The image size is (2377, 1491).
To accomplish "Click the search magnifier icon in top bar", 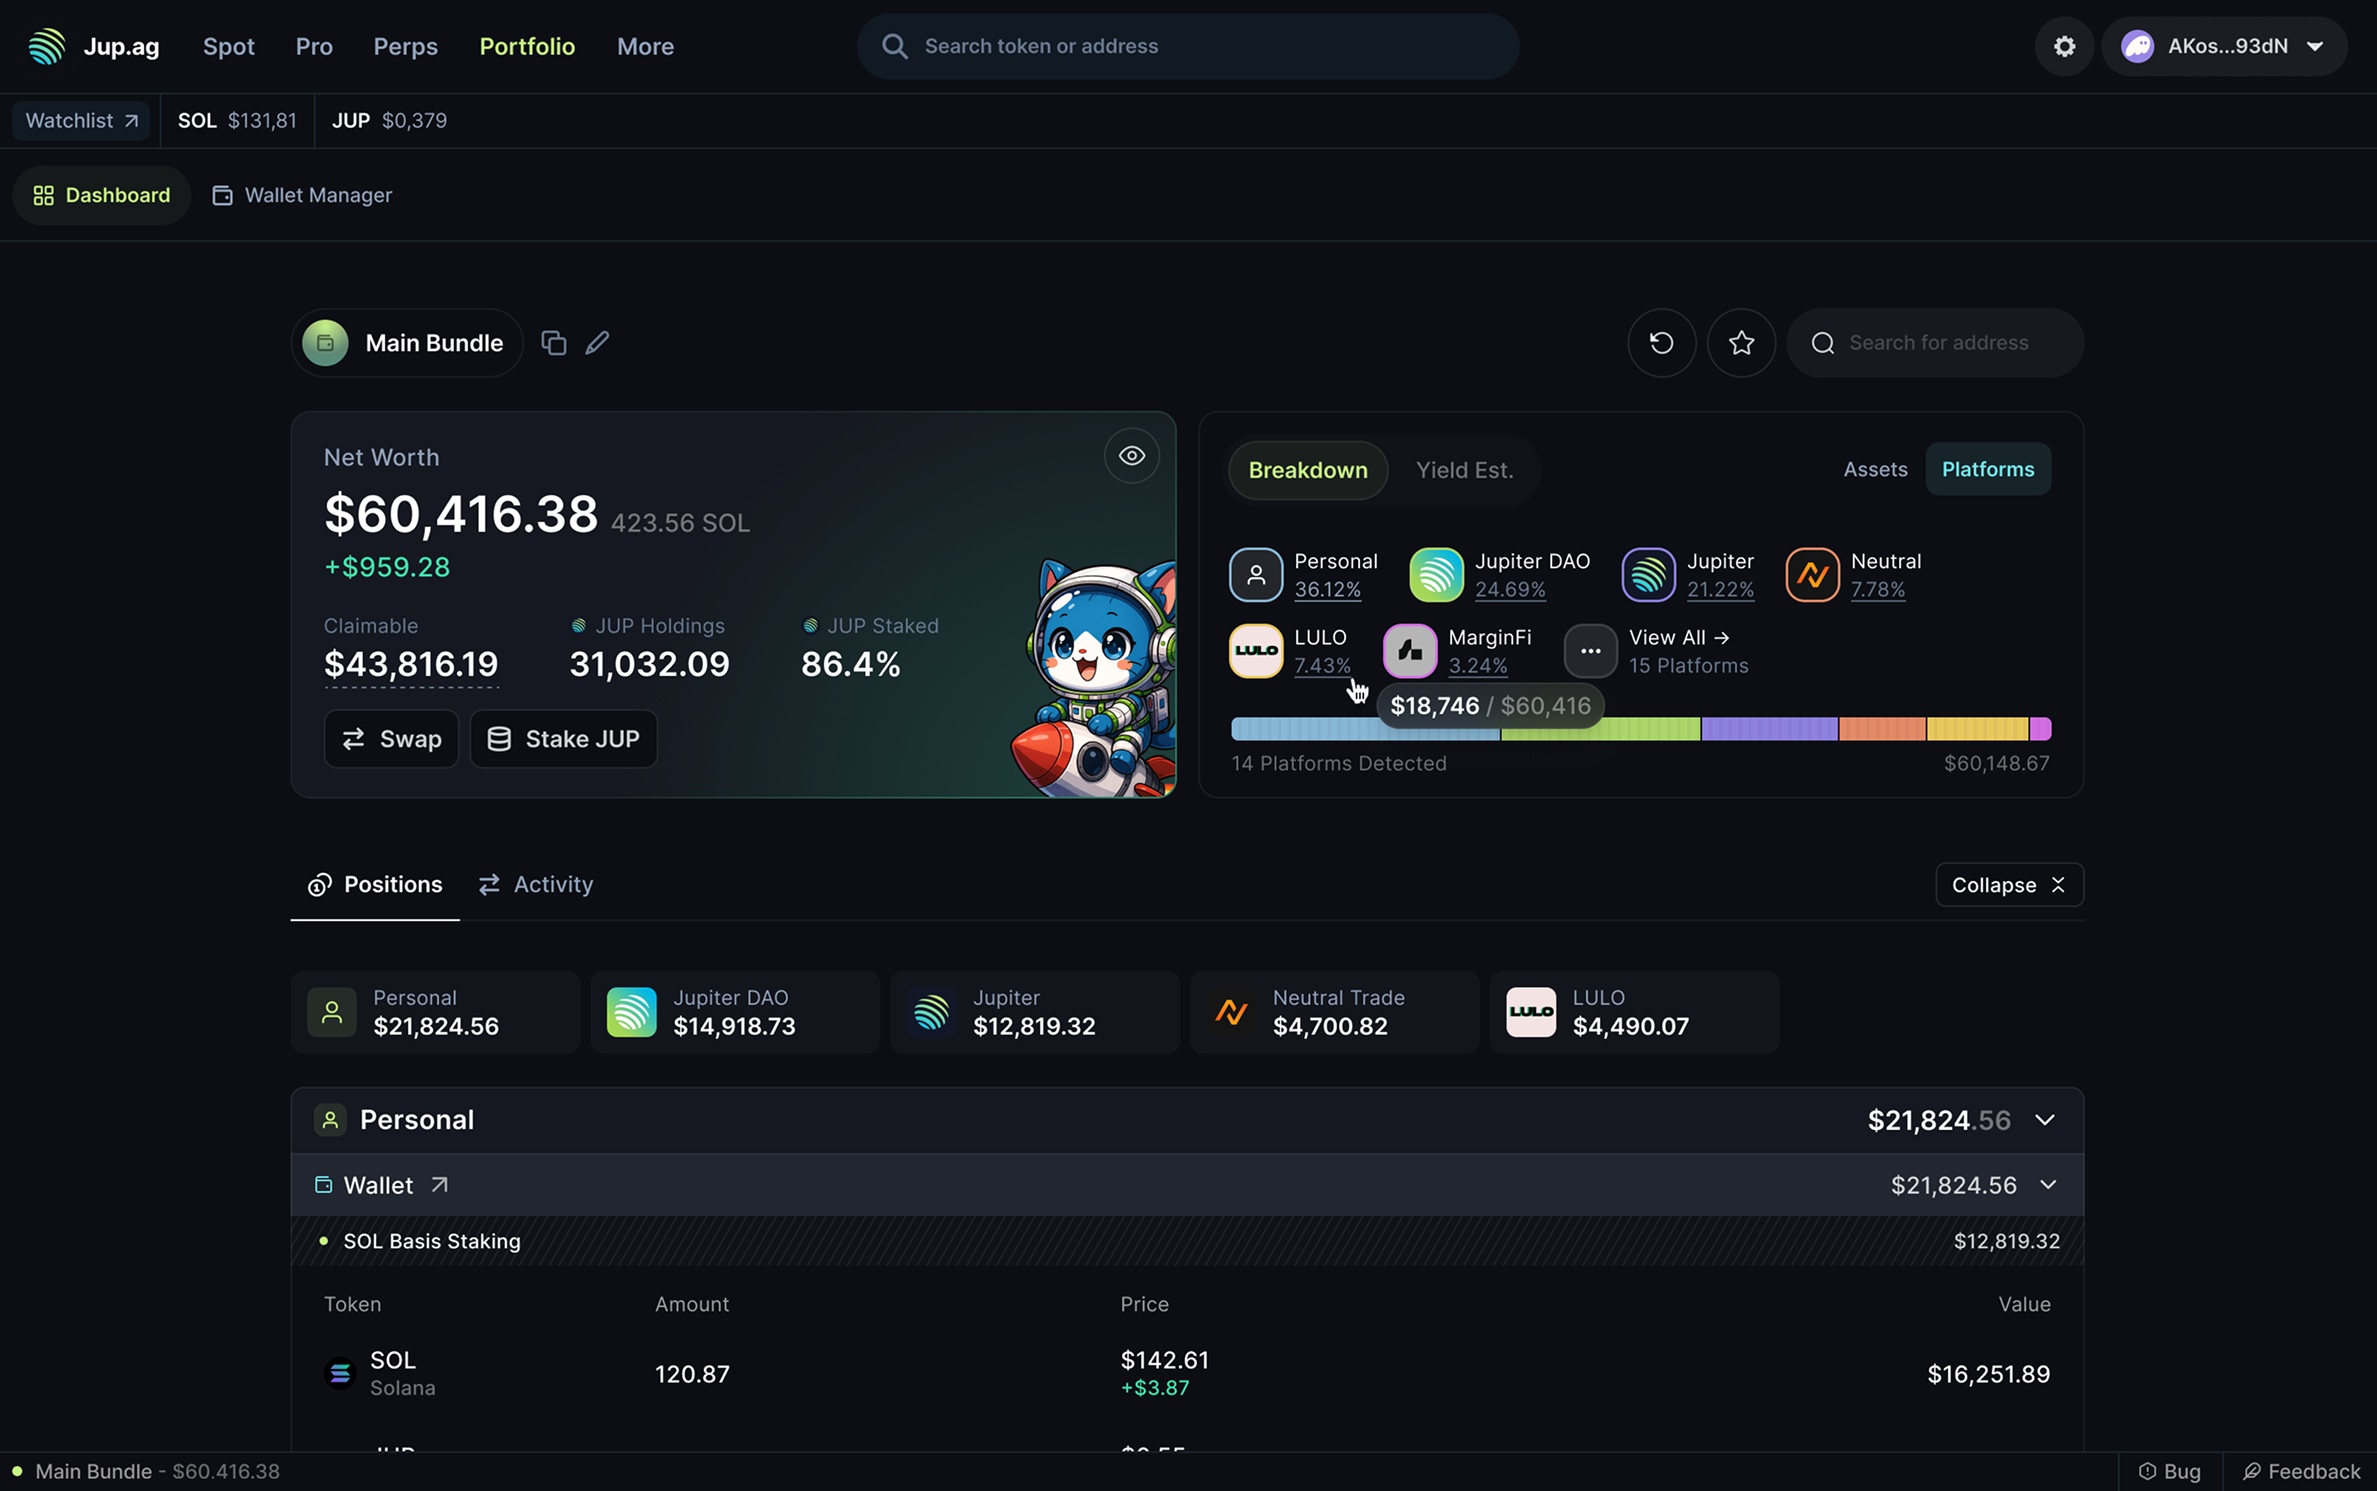I will point(894,46).
